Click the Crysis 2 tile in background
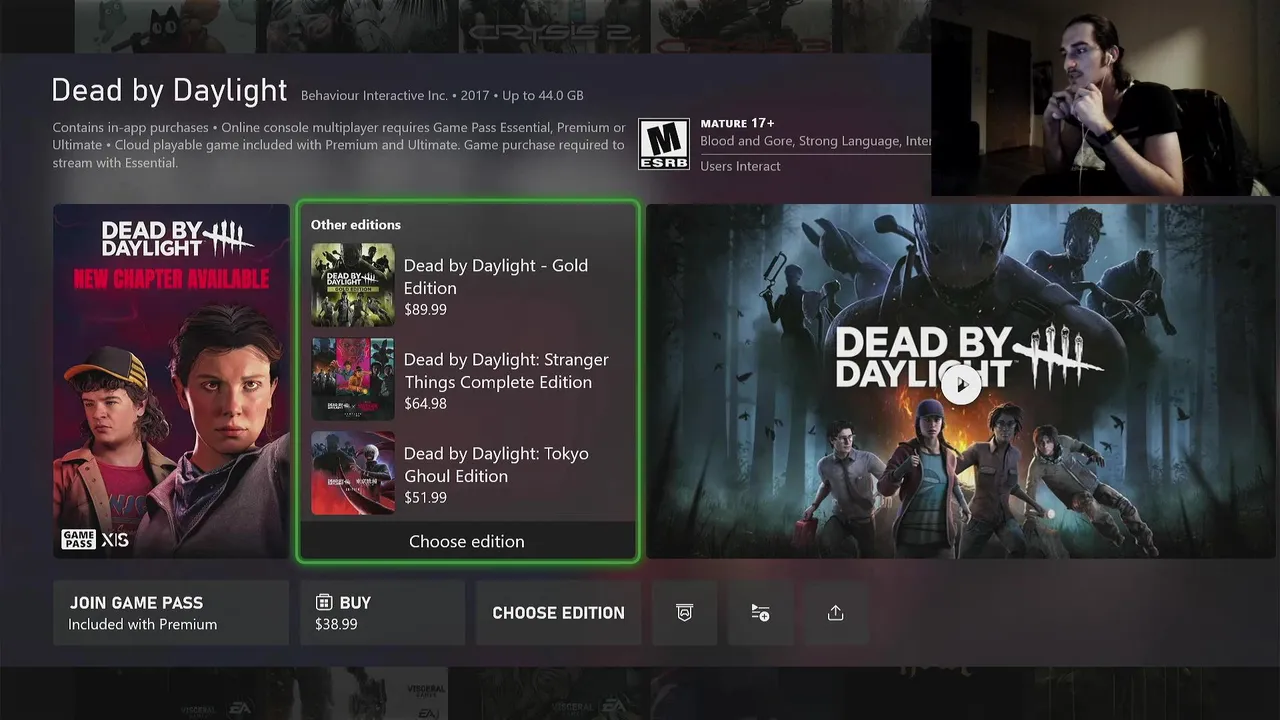Viewport: 1280px width, 720px height. pyautogui.click(x=555, y=26)
